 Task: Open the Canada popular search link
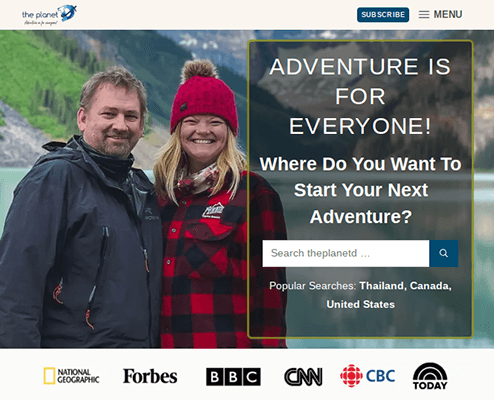[x=429, y=286]
